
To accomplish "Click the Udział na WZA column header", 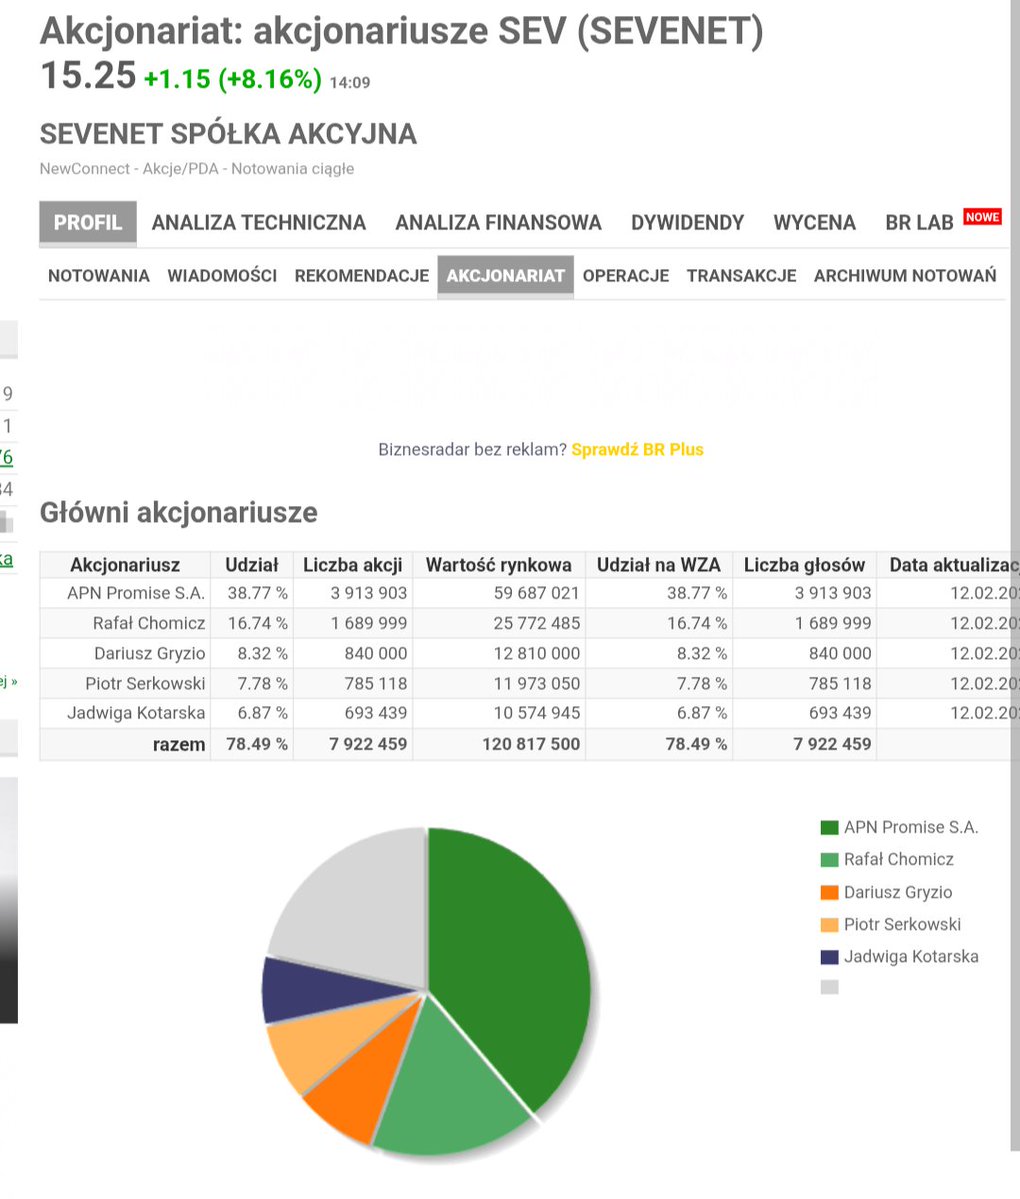I will [658, 565].
